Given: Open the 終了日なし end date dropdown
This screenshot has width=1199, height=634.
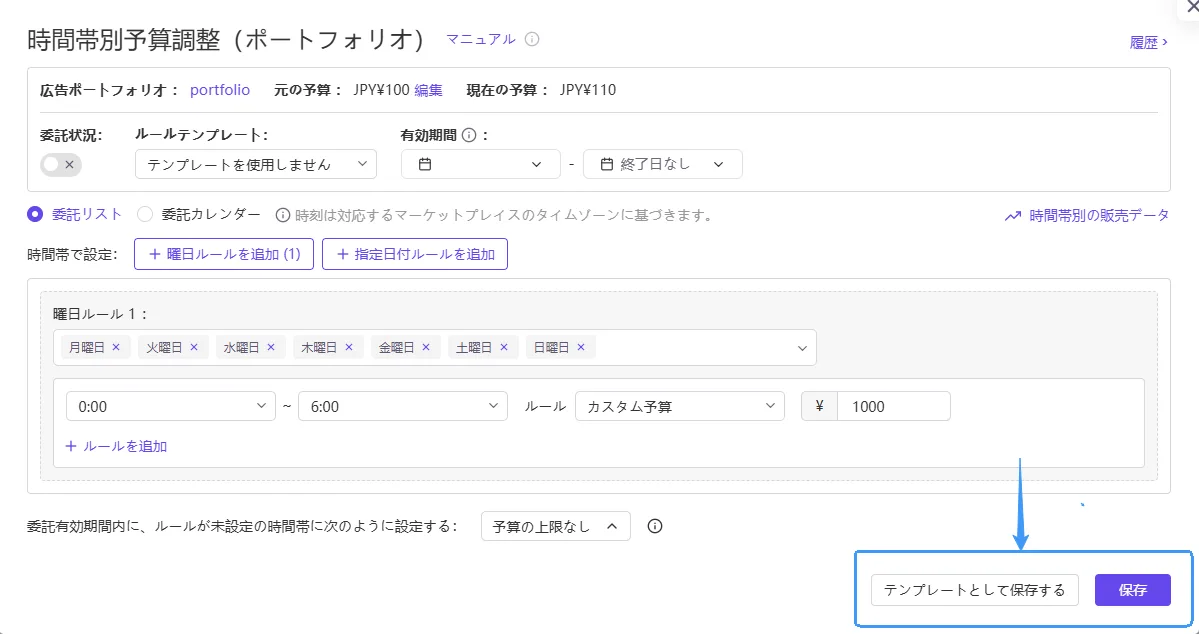Looking at the screenshot, I should (662, 164).
